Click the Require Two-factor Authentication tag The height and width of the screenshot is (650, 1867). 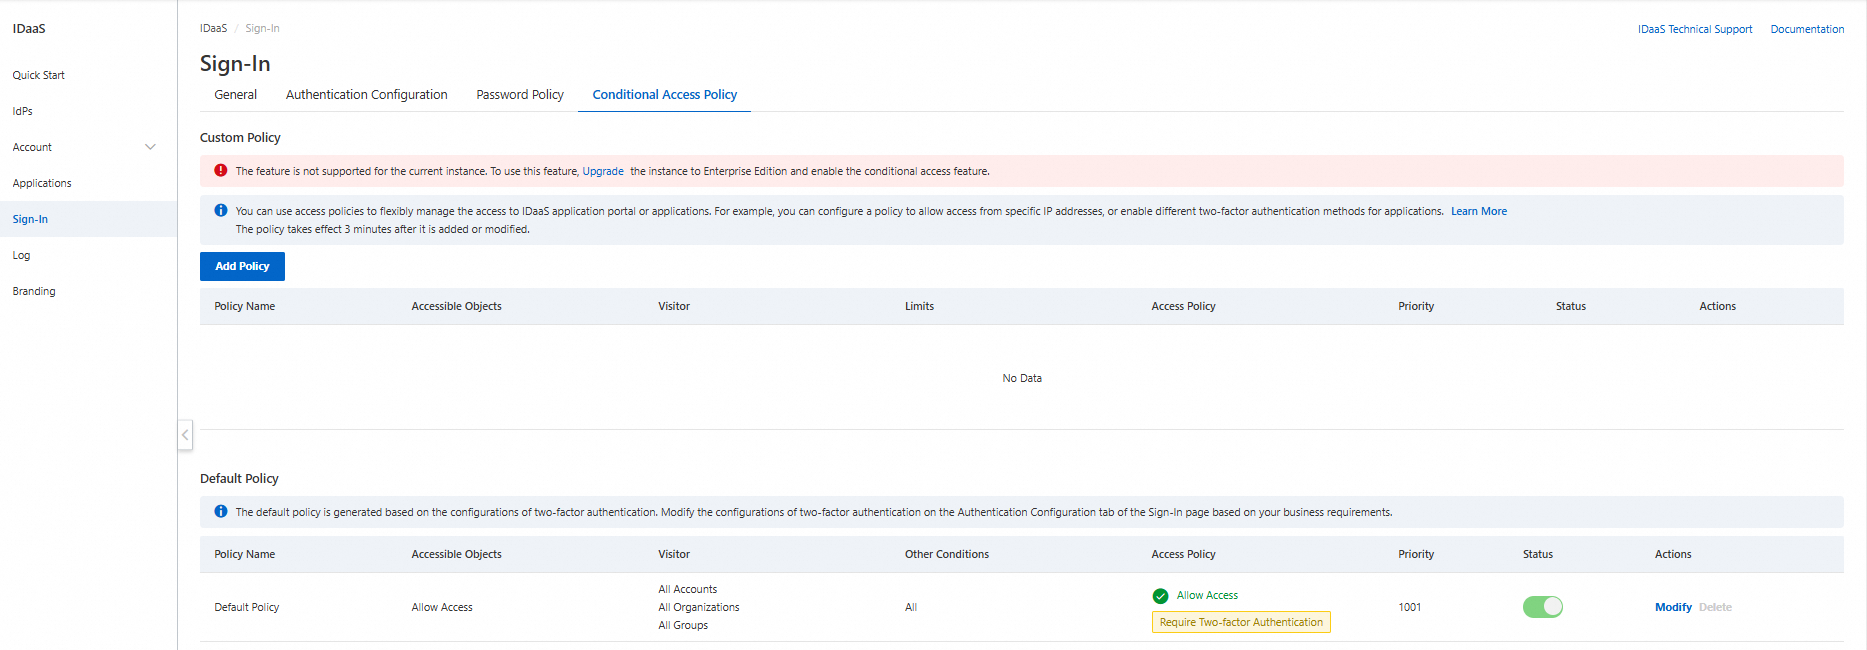1241,622
